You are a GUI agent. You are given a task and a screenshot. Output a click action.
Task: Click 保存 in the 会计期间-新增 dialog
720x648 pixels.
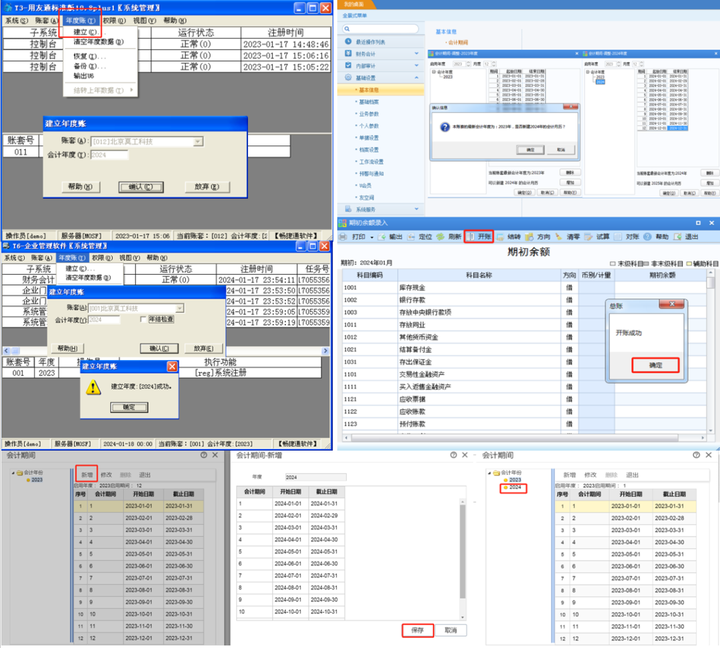pos(417,630)
